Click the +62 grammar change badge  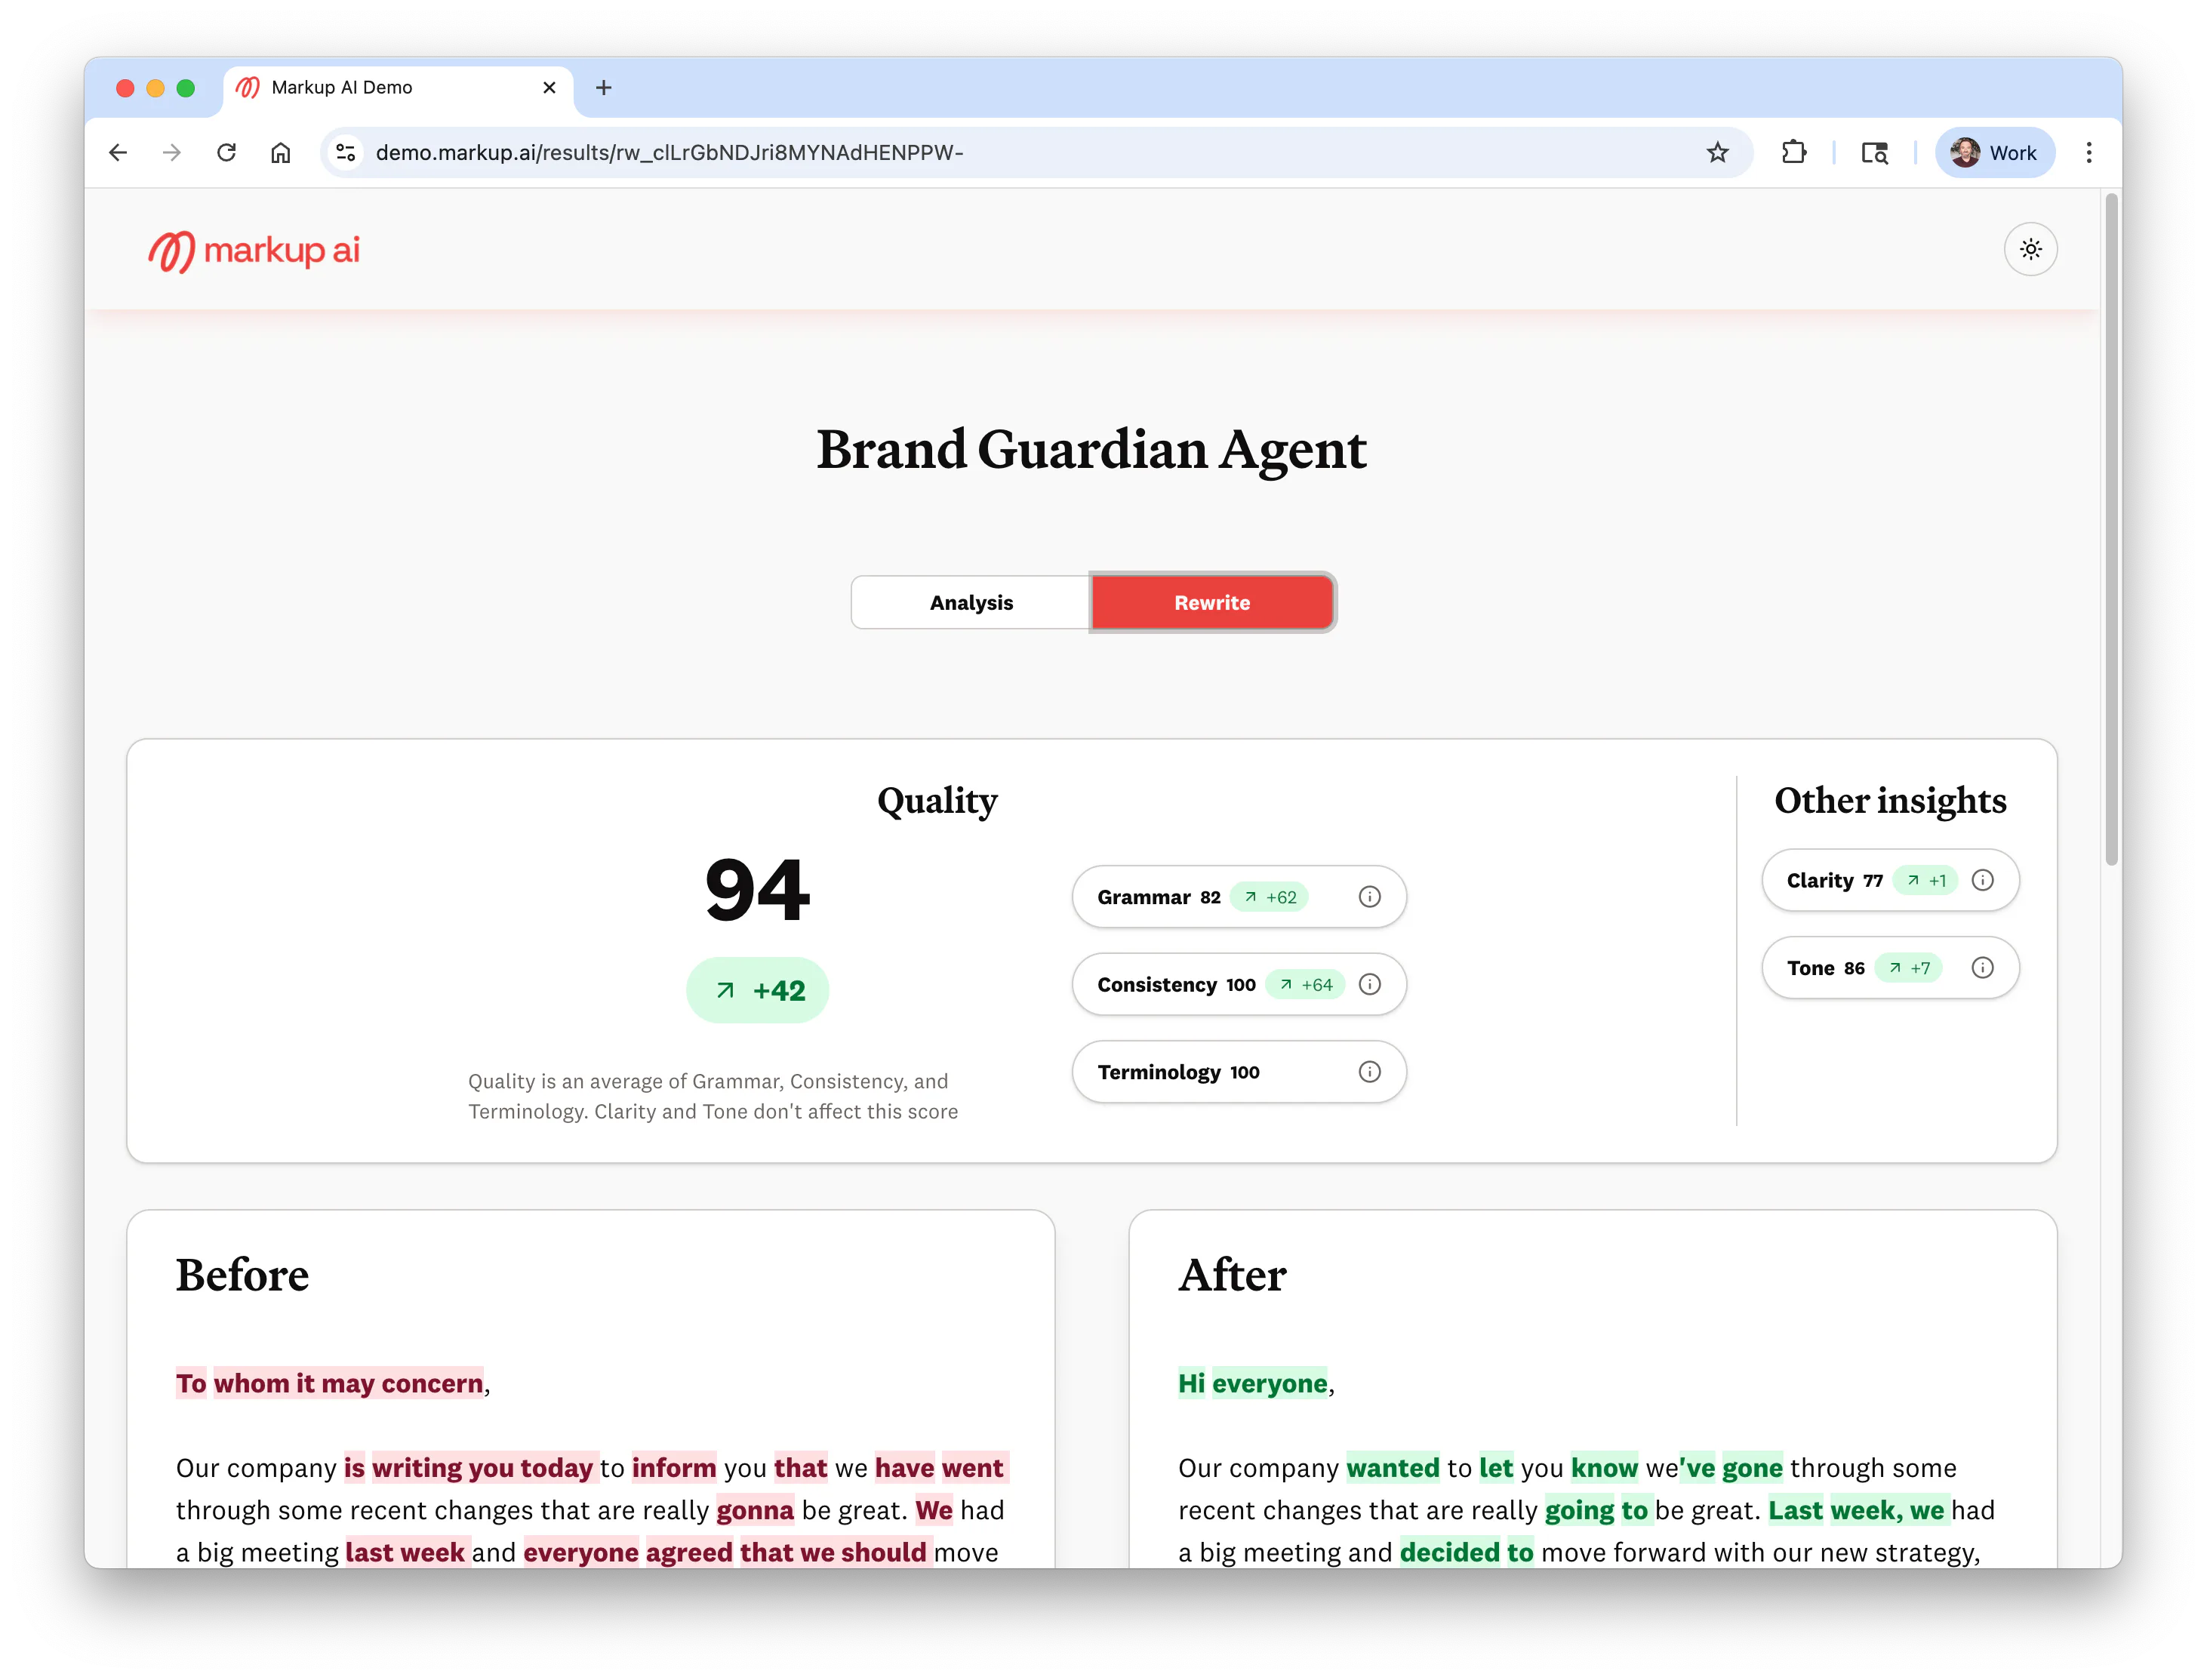[x=1268, y=897]
